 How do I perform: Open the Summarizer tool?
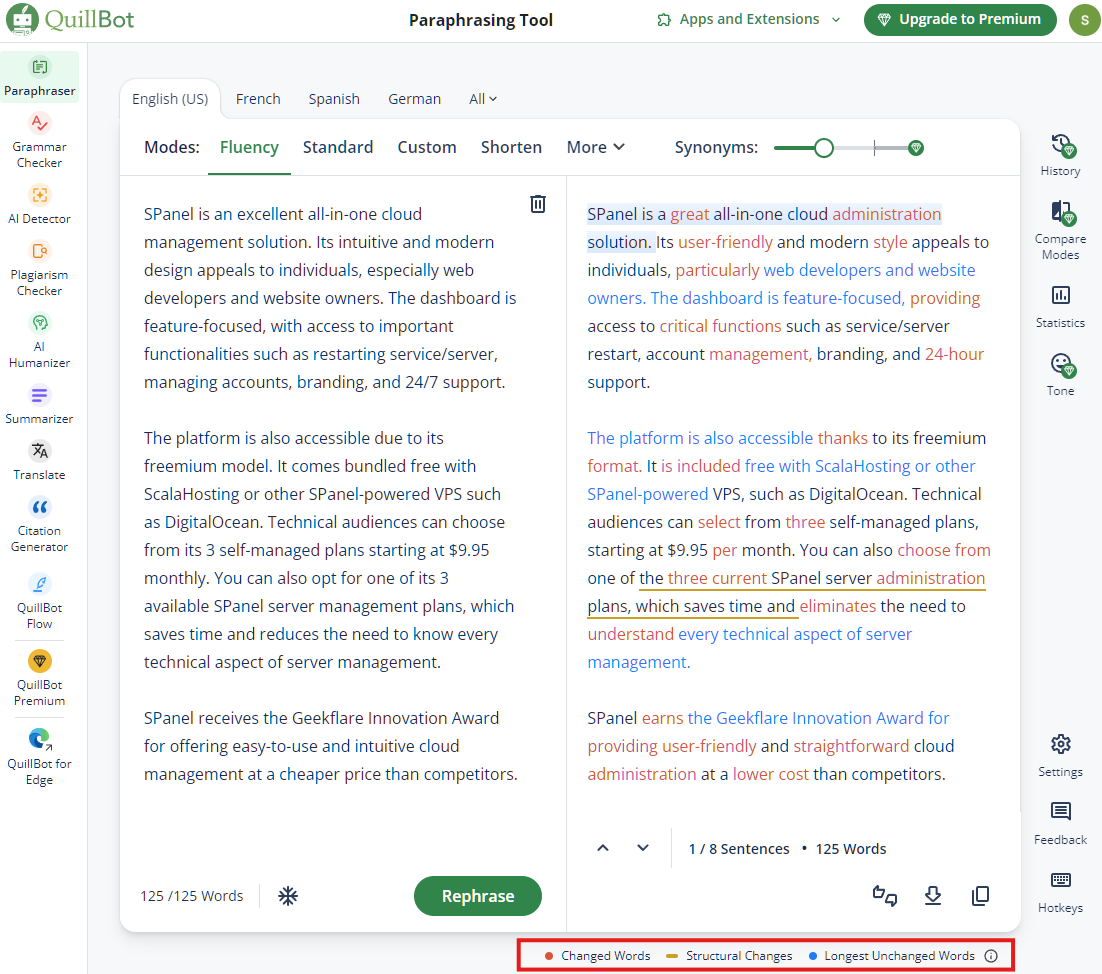[39, 404]
